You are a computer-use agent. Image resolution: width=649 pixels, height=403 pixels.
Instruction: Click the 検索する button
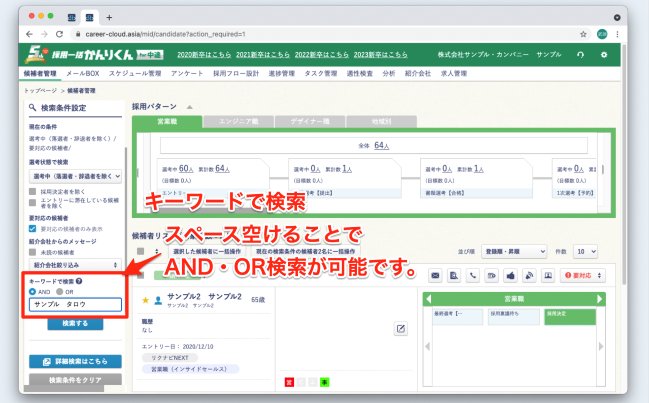tap(75, 323)
